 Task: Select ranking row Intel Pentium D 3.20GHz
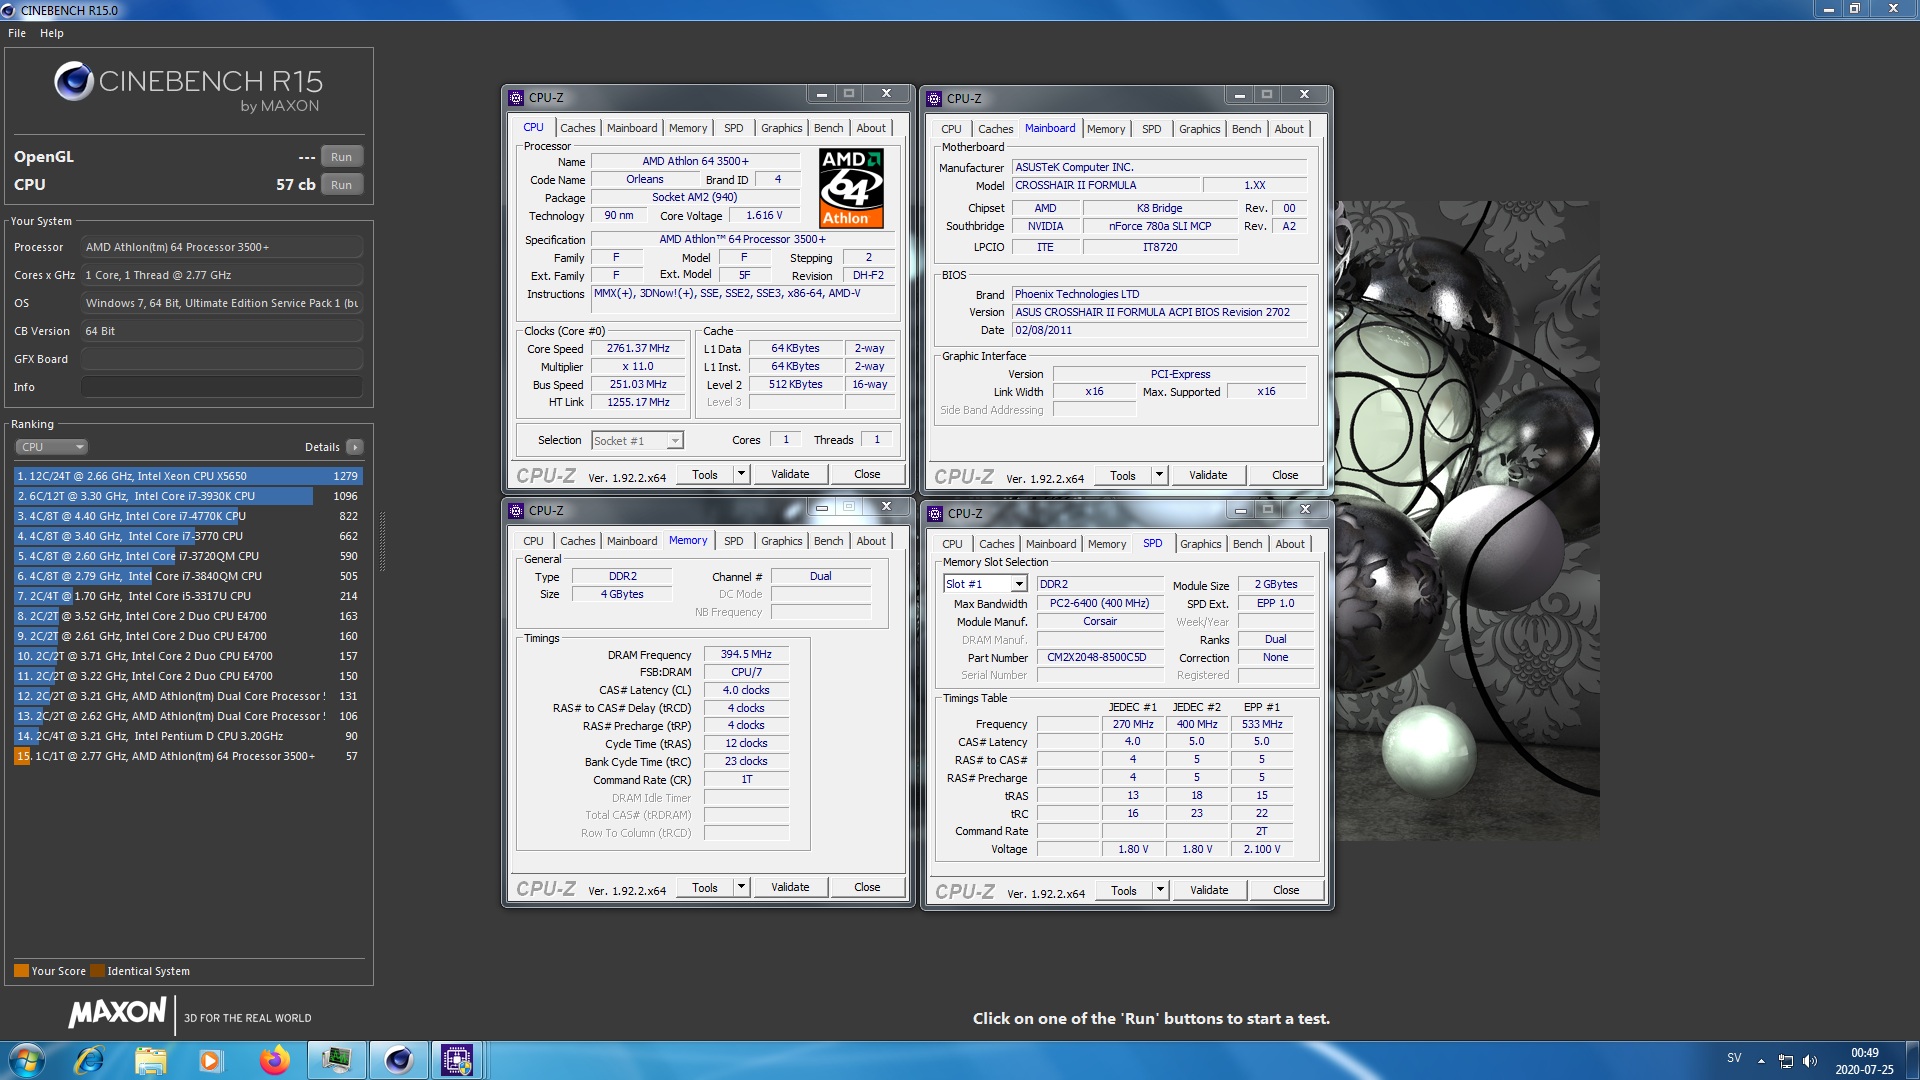tap(188, 736)
